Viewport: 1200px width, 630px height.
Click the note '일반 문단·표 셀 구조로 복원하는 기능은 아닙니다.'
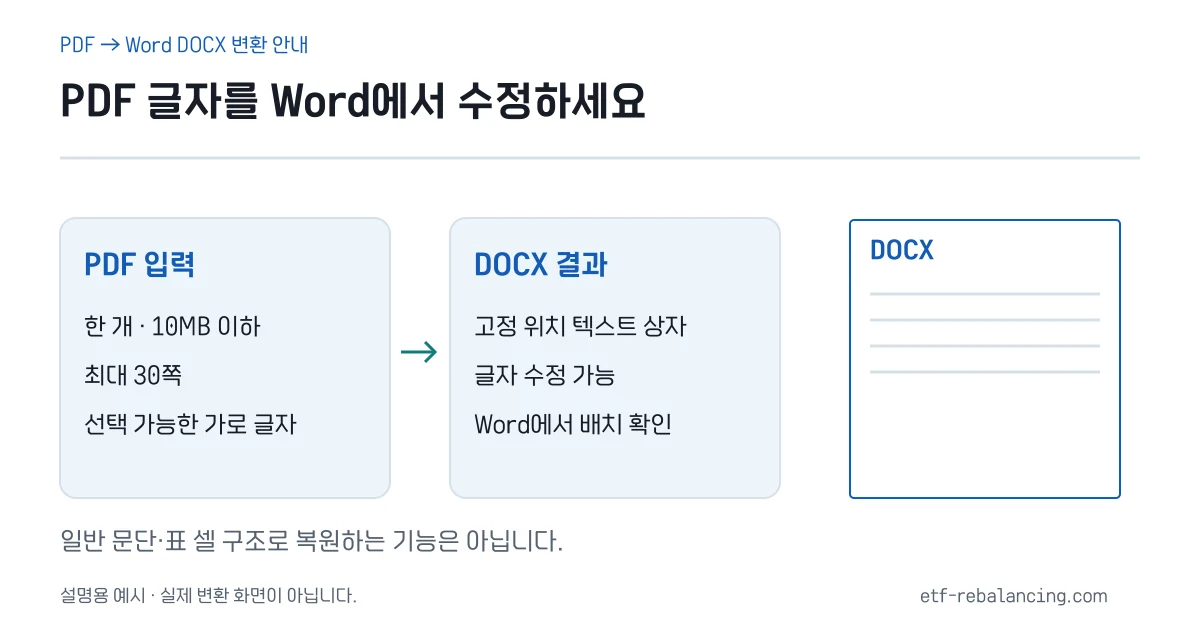pyautogui.click(x=312, y=542)
